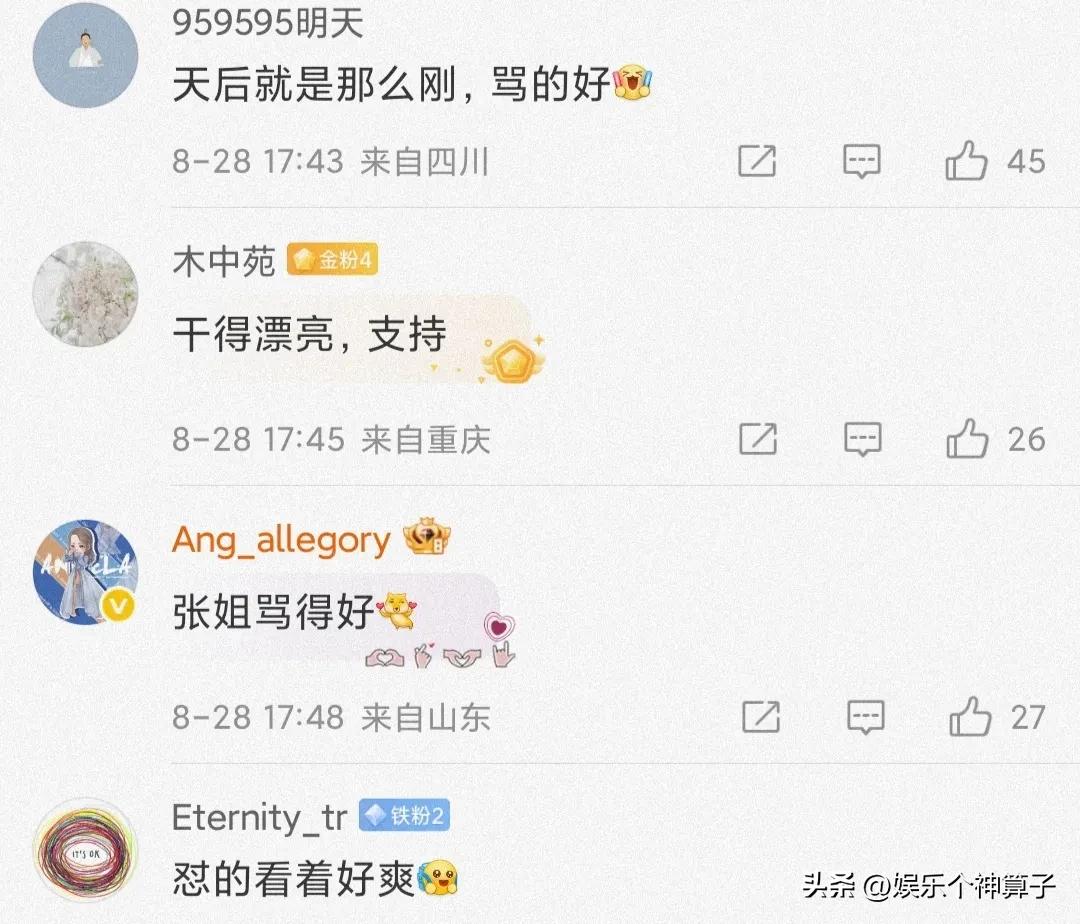This screenshot has height=924, width=1080.
Task: Tap the crown badge beside Ang_allegory
Action: coord(427,537)
